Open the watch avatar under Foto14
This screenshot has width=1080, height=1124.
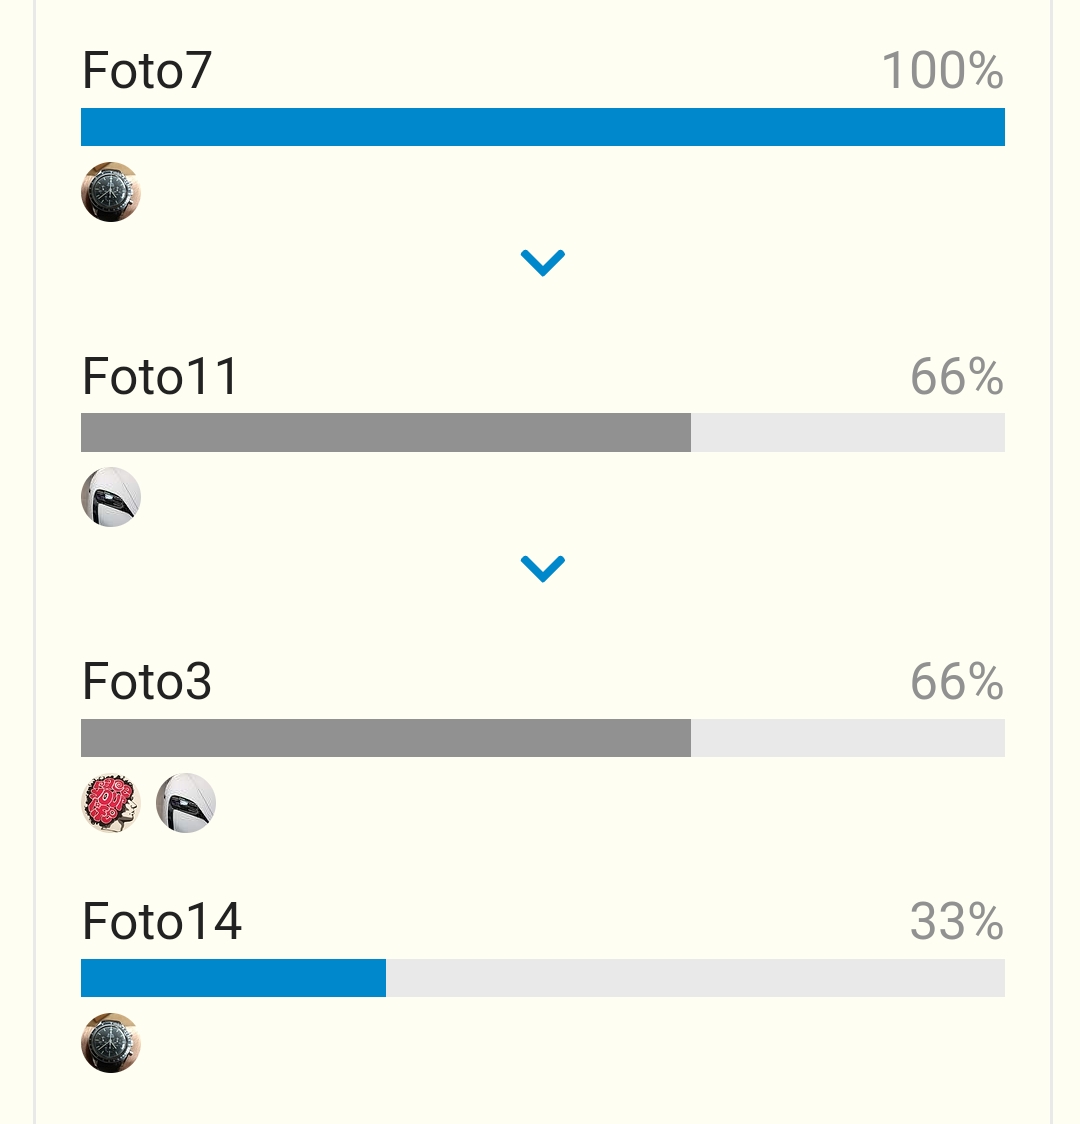[110, 1042]
